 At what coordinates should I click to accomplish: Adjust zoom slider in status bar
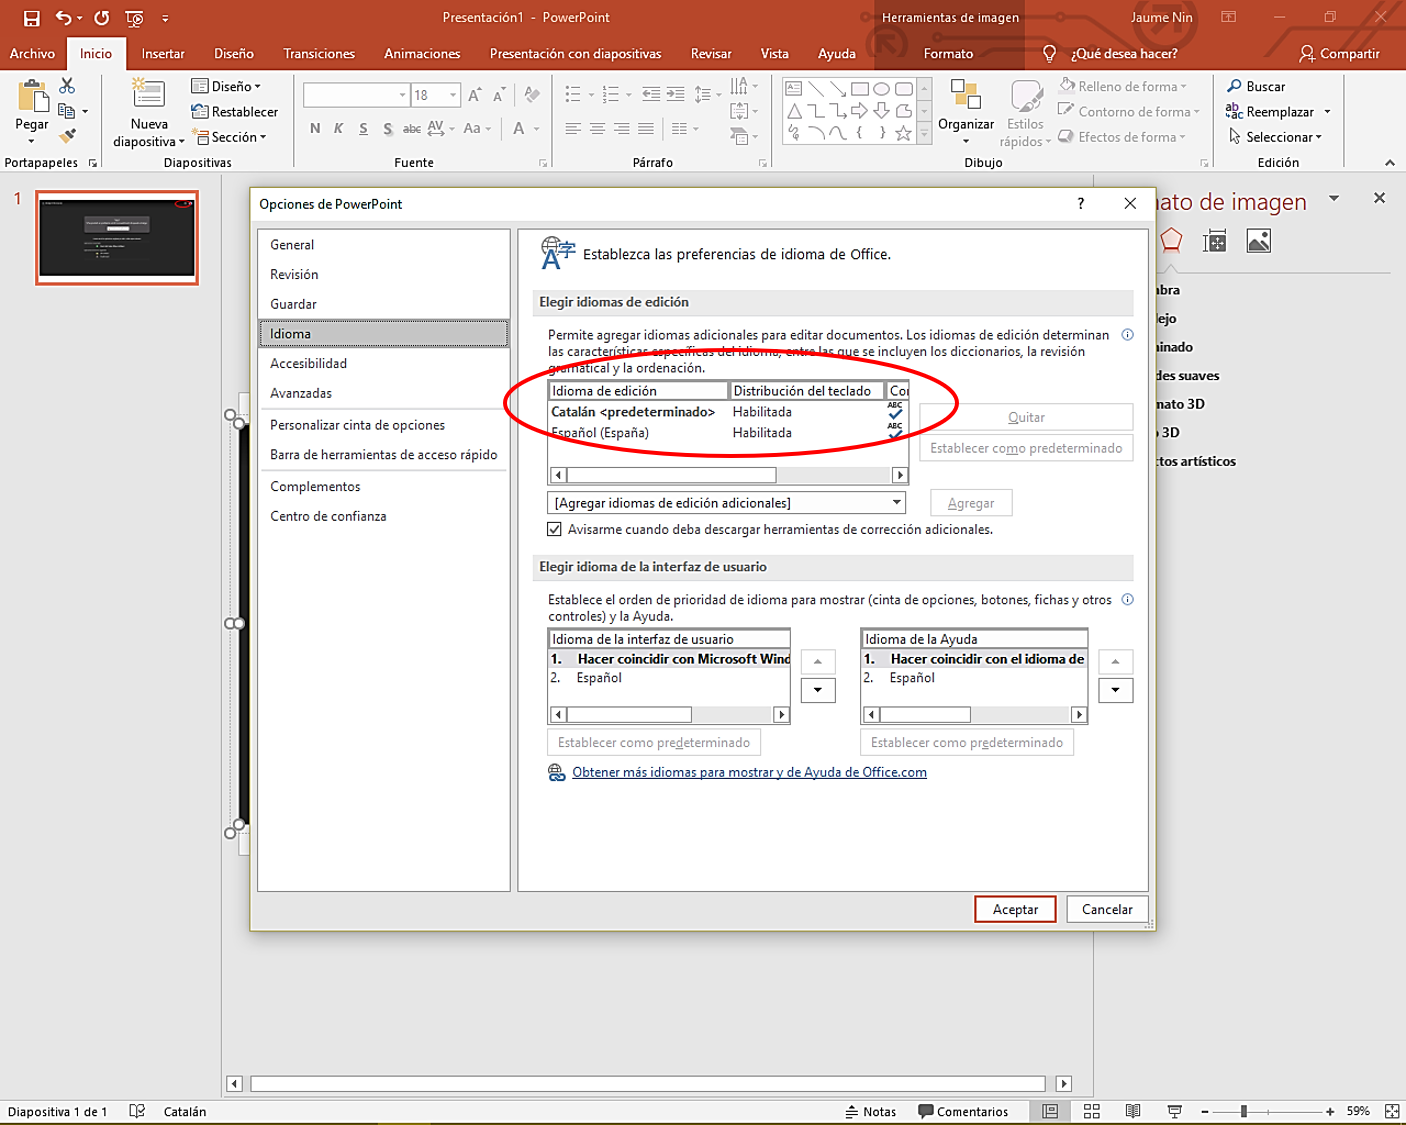click(1243, 1111)
